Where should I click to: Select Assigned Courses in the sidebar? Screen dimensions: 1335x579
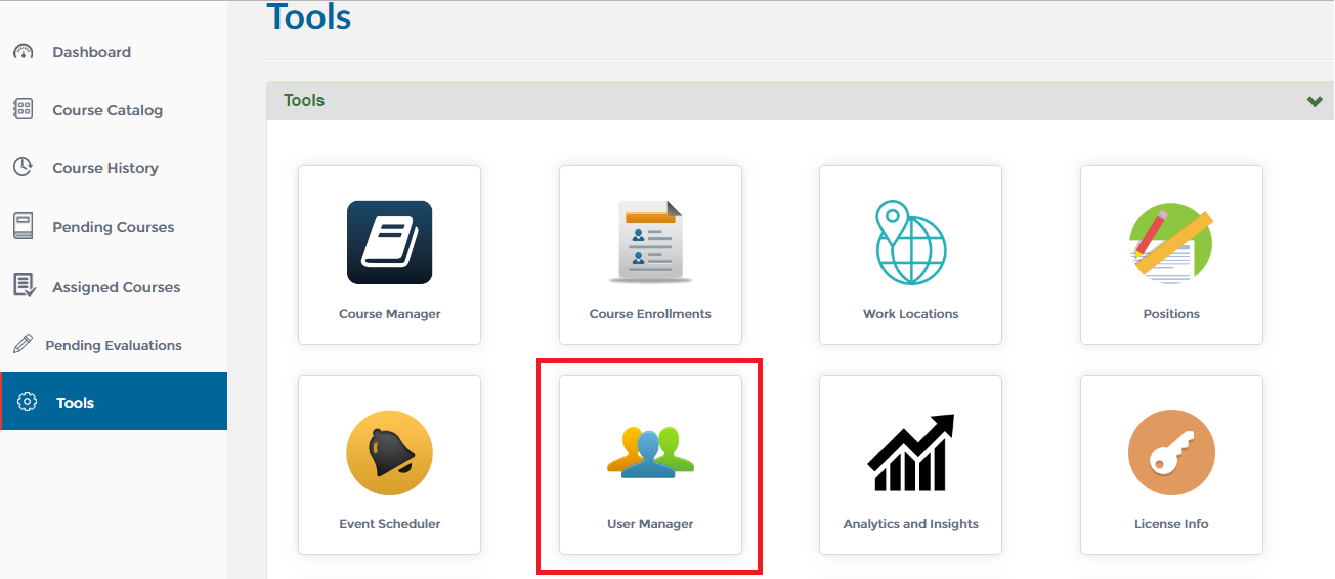point(114,287)
